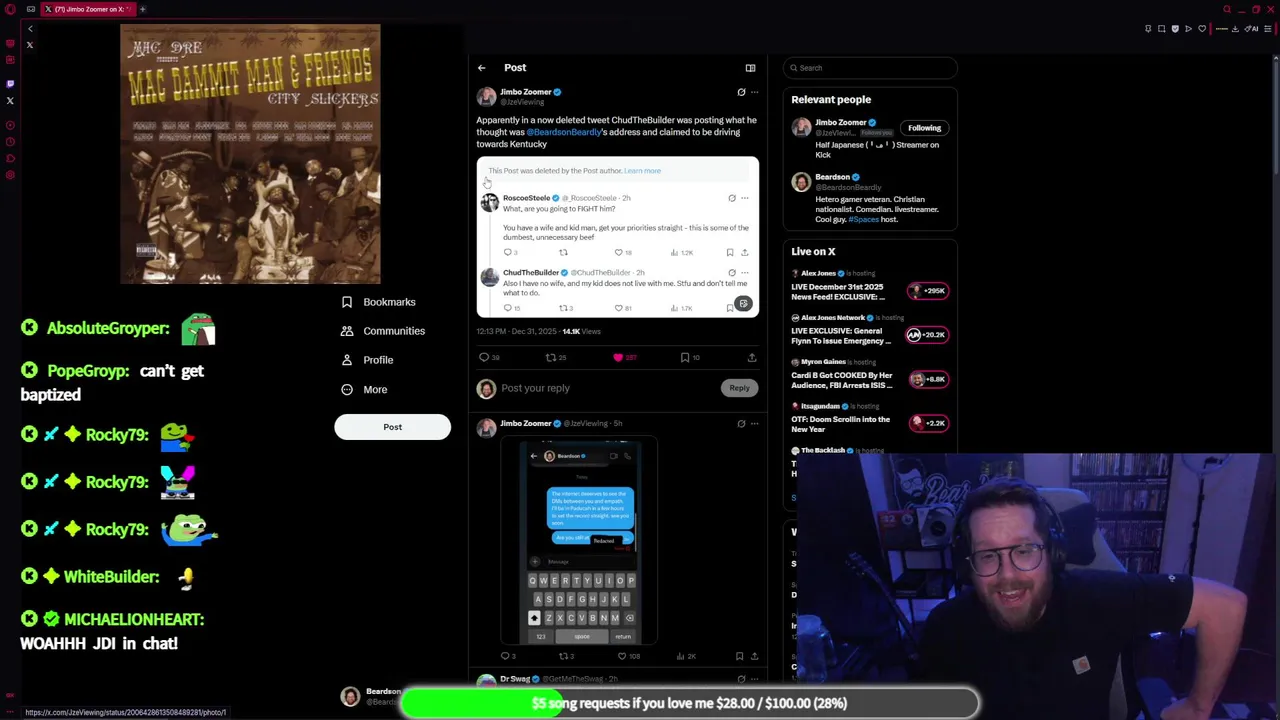Click the white Post button
The width and height of the screenshot is (1280, 720).
392,427
